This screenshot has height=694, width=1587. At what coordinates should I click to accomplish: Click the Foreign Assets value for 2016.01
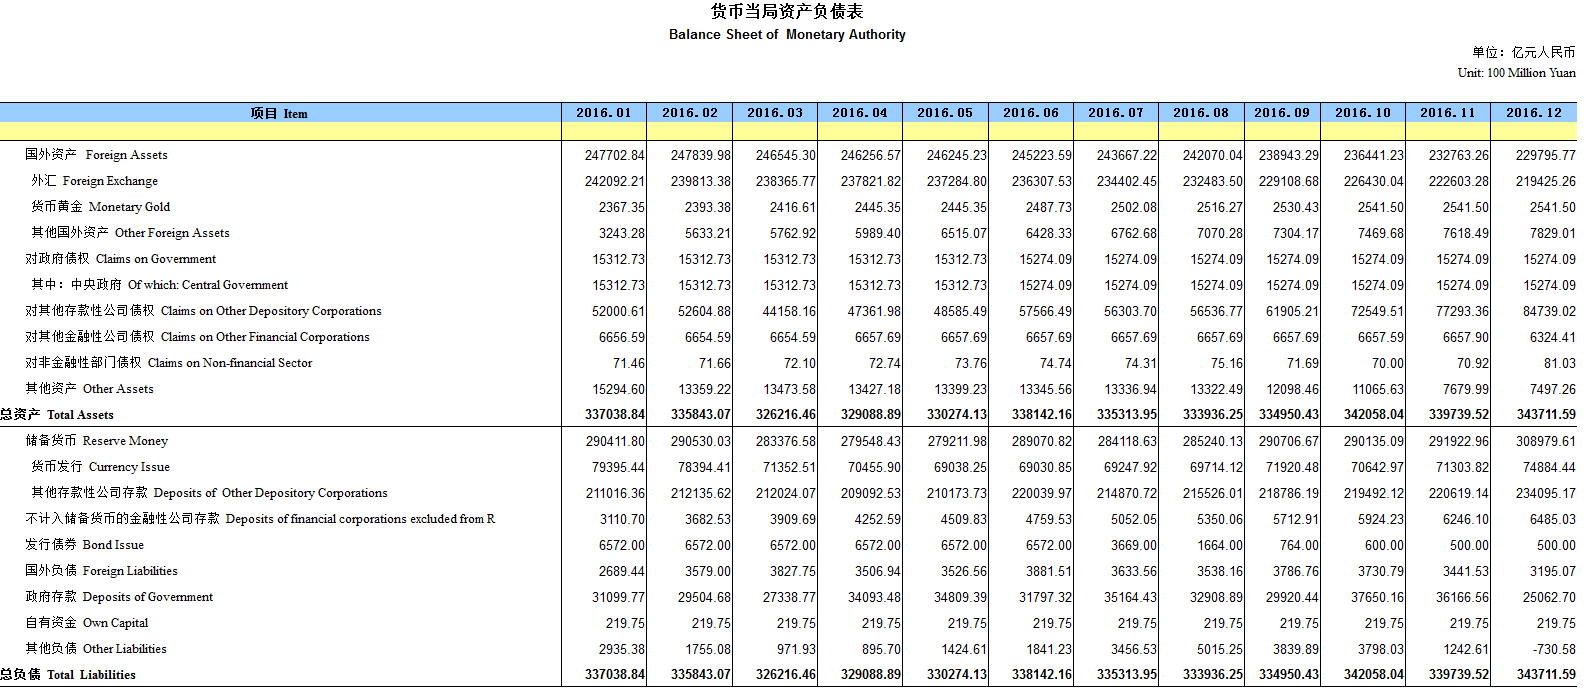[x=615, y=155]
